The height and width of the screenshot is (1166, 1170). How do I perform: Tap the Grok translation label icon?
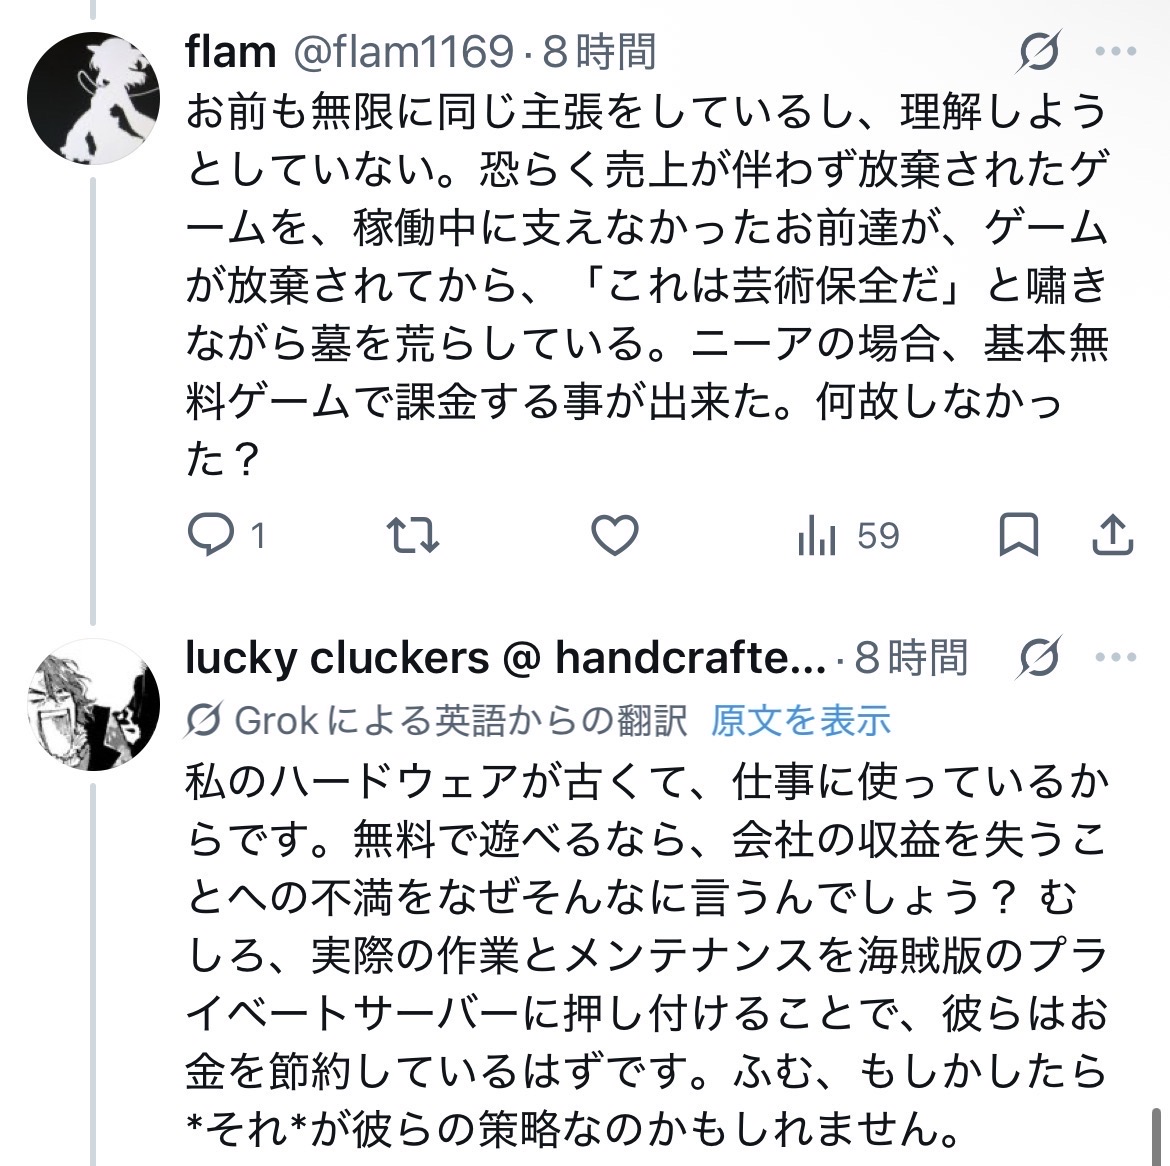coord(203,719)
